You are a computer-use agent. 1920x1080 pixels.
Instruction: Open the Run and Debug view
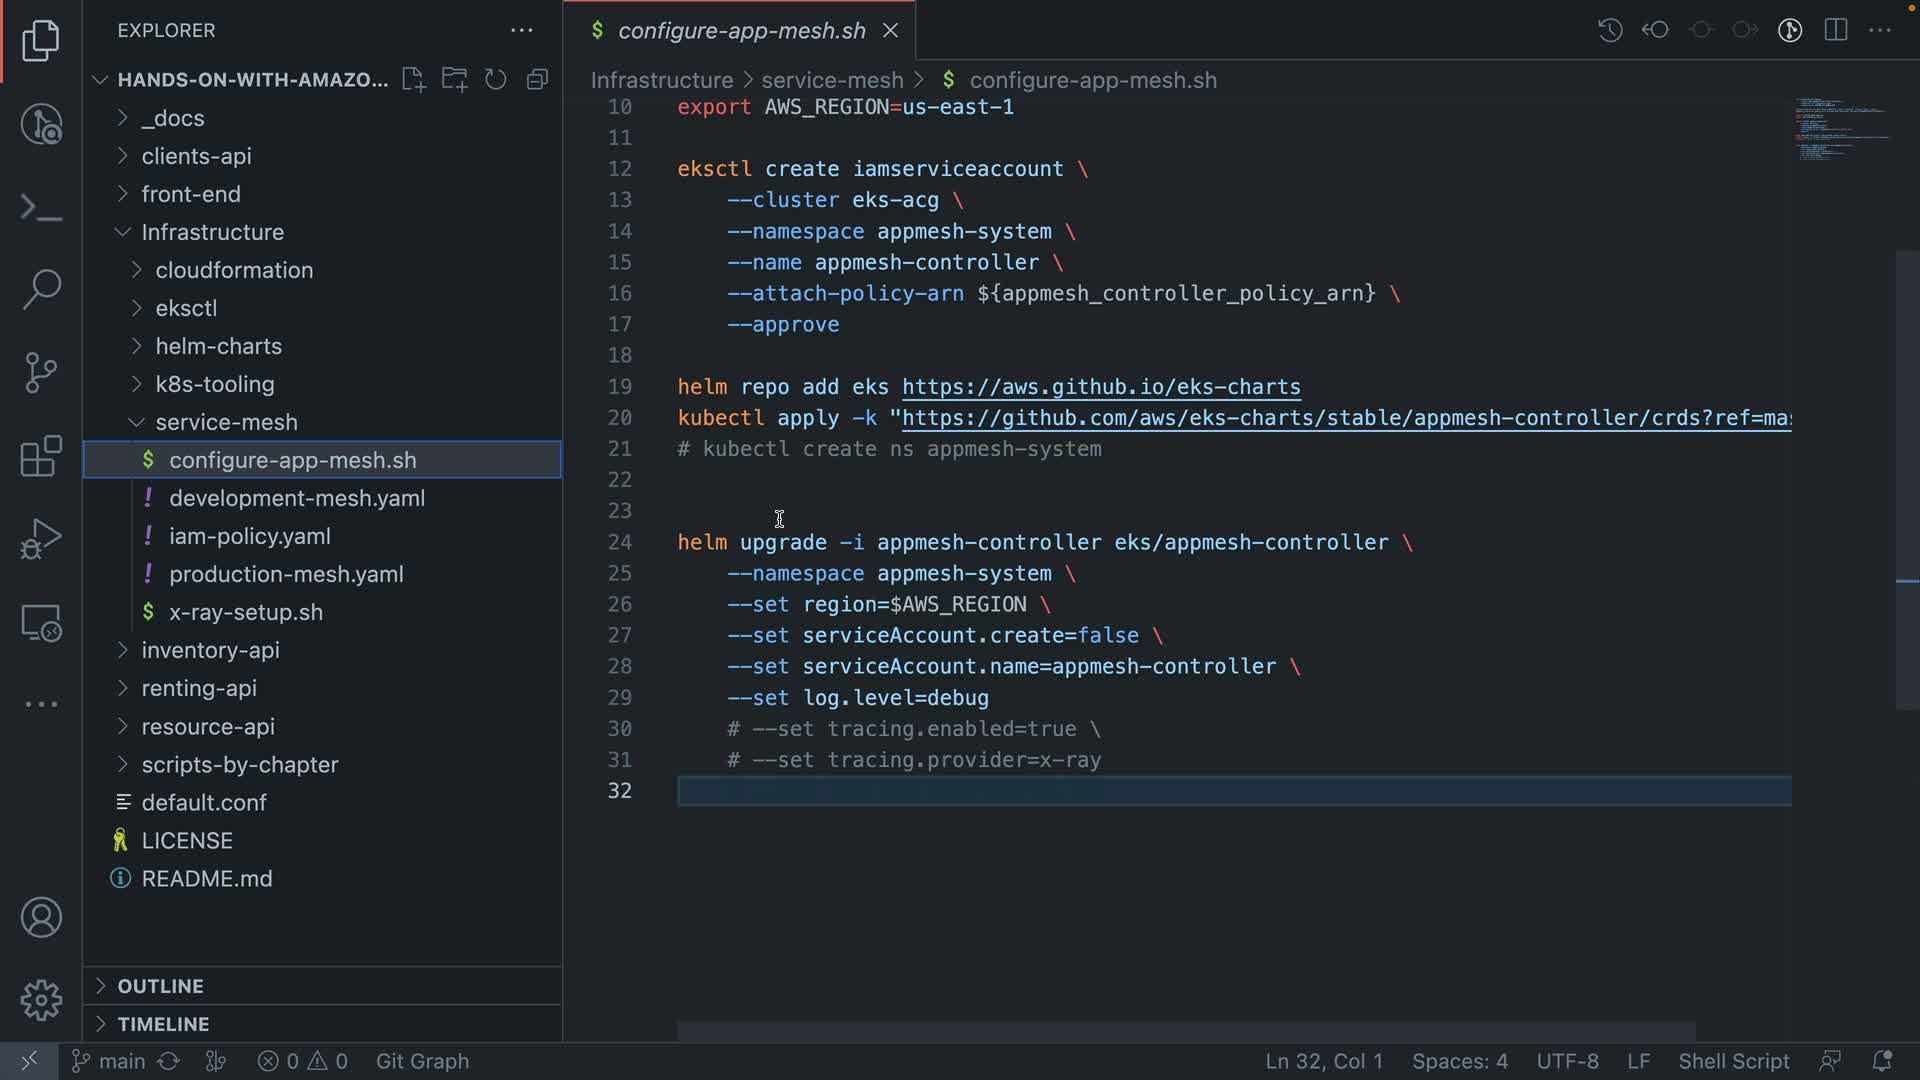(41, 540)
